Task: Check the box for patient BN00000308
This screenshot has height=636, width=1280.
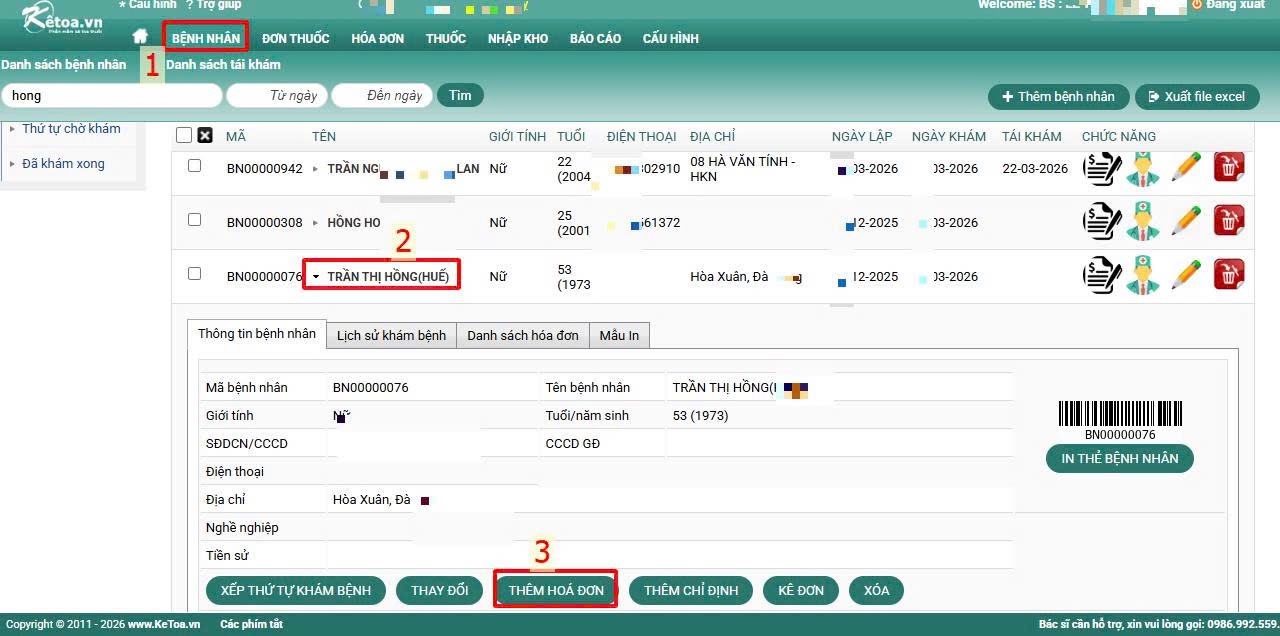Action: 195,220
